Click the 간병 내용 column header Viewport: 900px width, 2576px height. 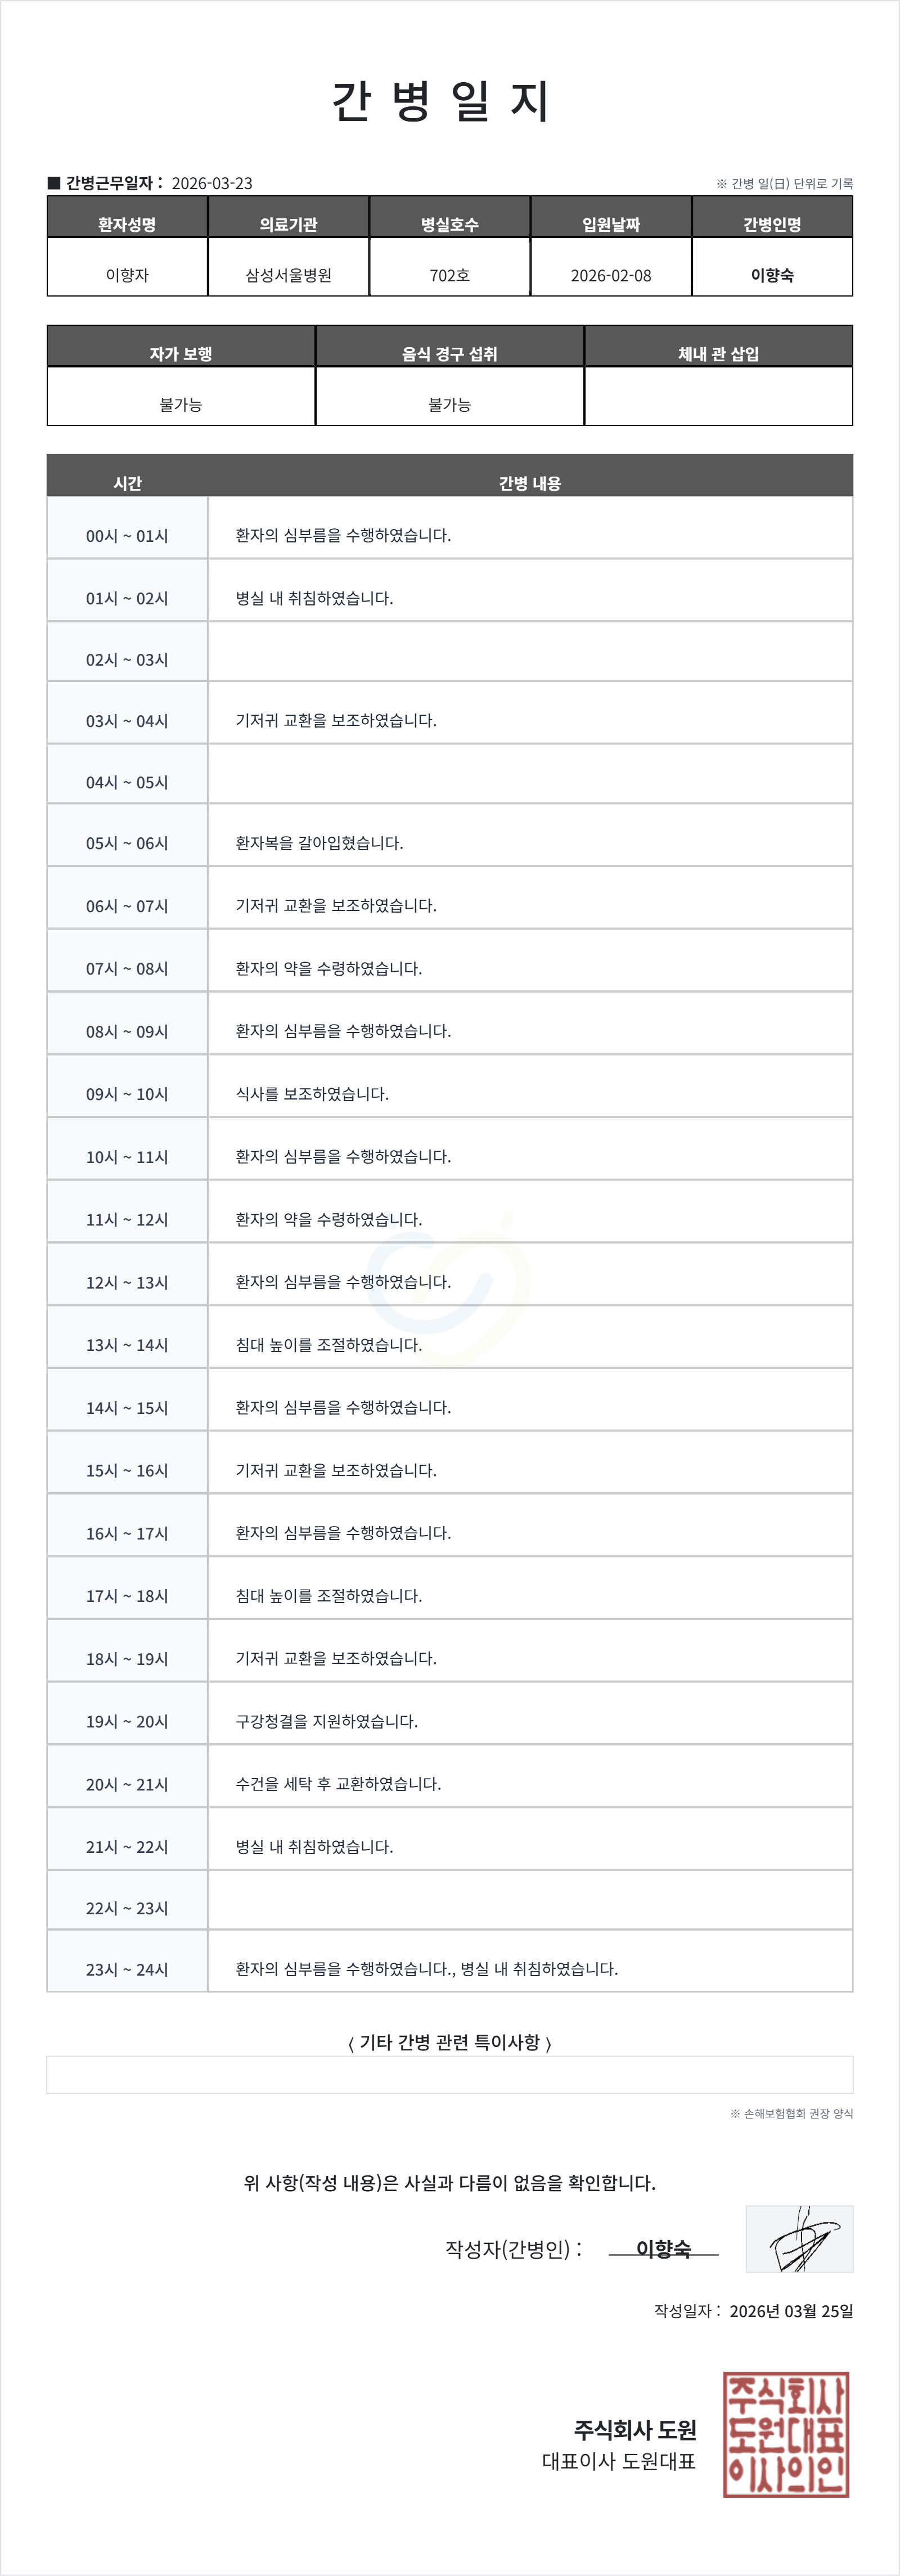[x=530, y=483]
